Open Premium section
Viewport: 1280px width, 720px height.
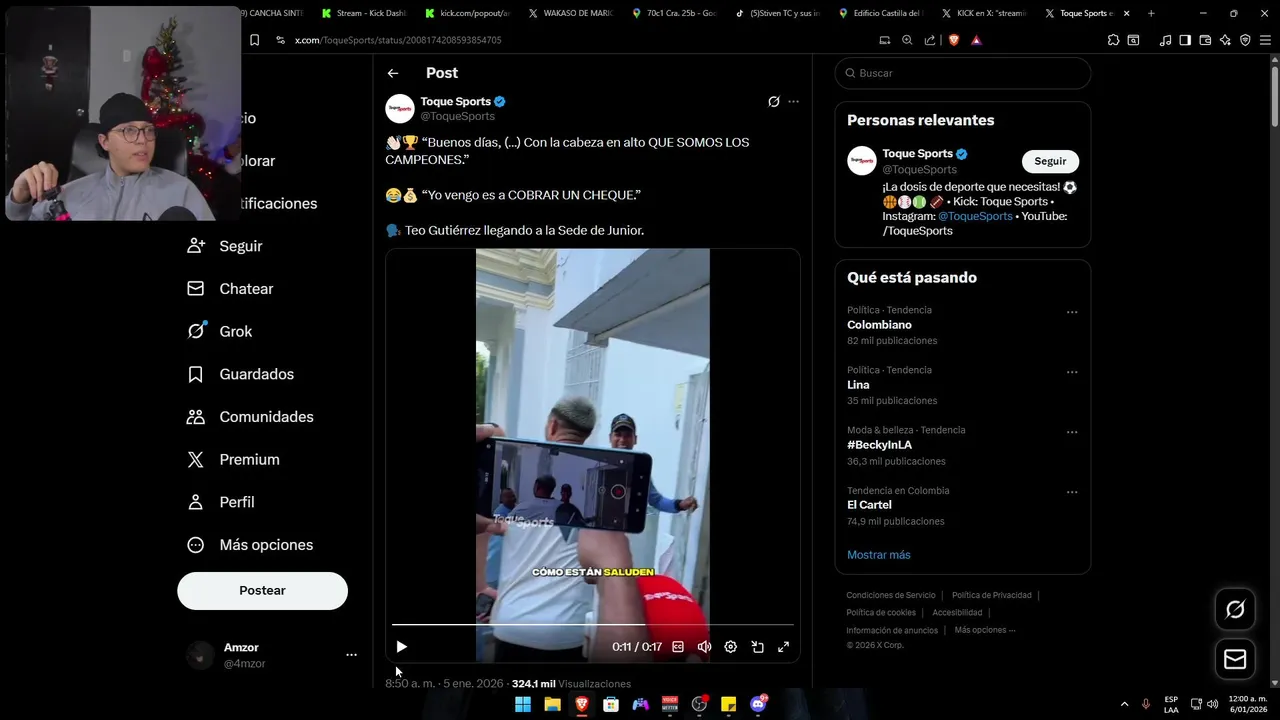click(x=234, y=460)
